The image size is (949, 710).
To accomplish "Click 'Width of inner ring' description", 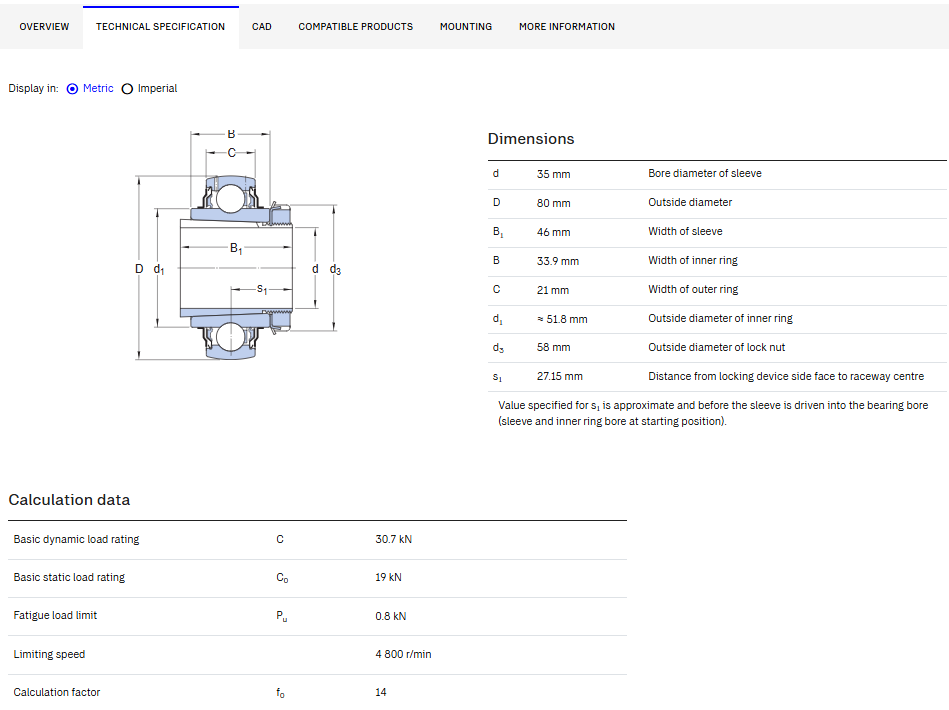I will tap(693, 261).
